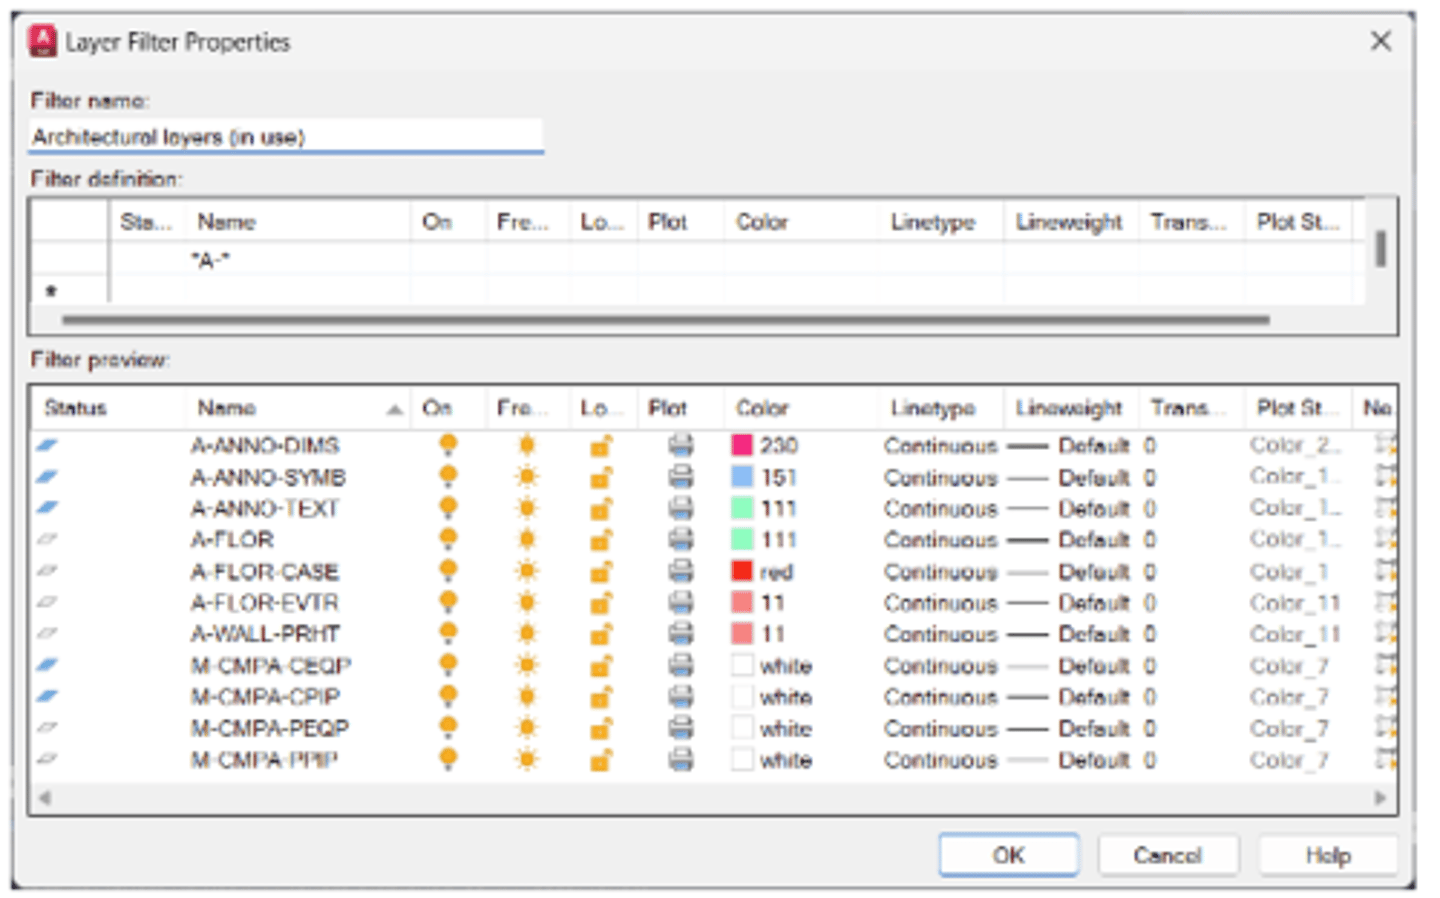Click the Filter name text field
Screen dimensions: 1440x898
click(x=285, y=137)
